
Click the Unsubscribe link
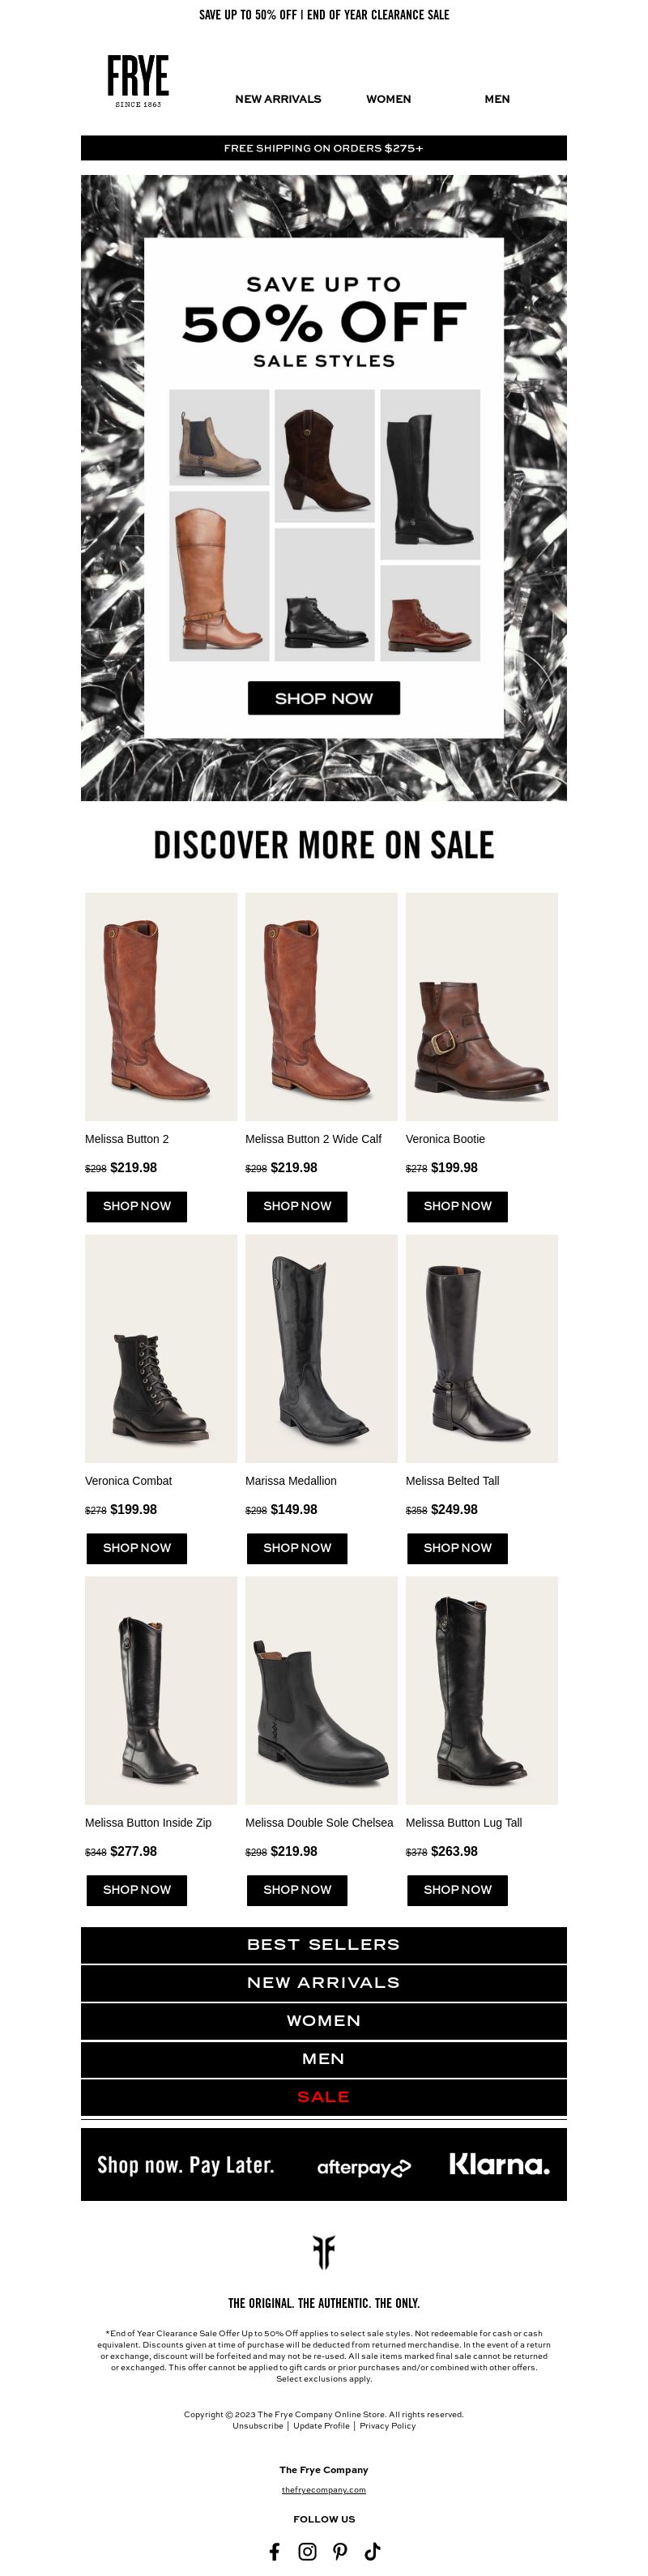258,2425
